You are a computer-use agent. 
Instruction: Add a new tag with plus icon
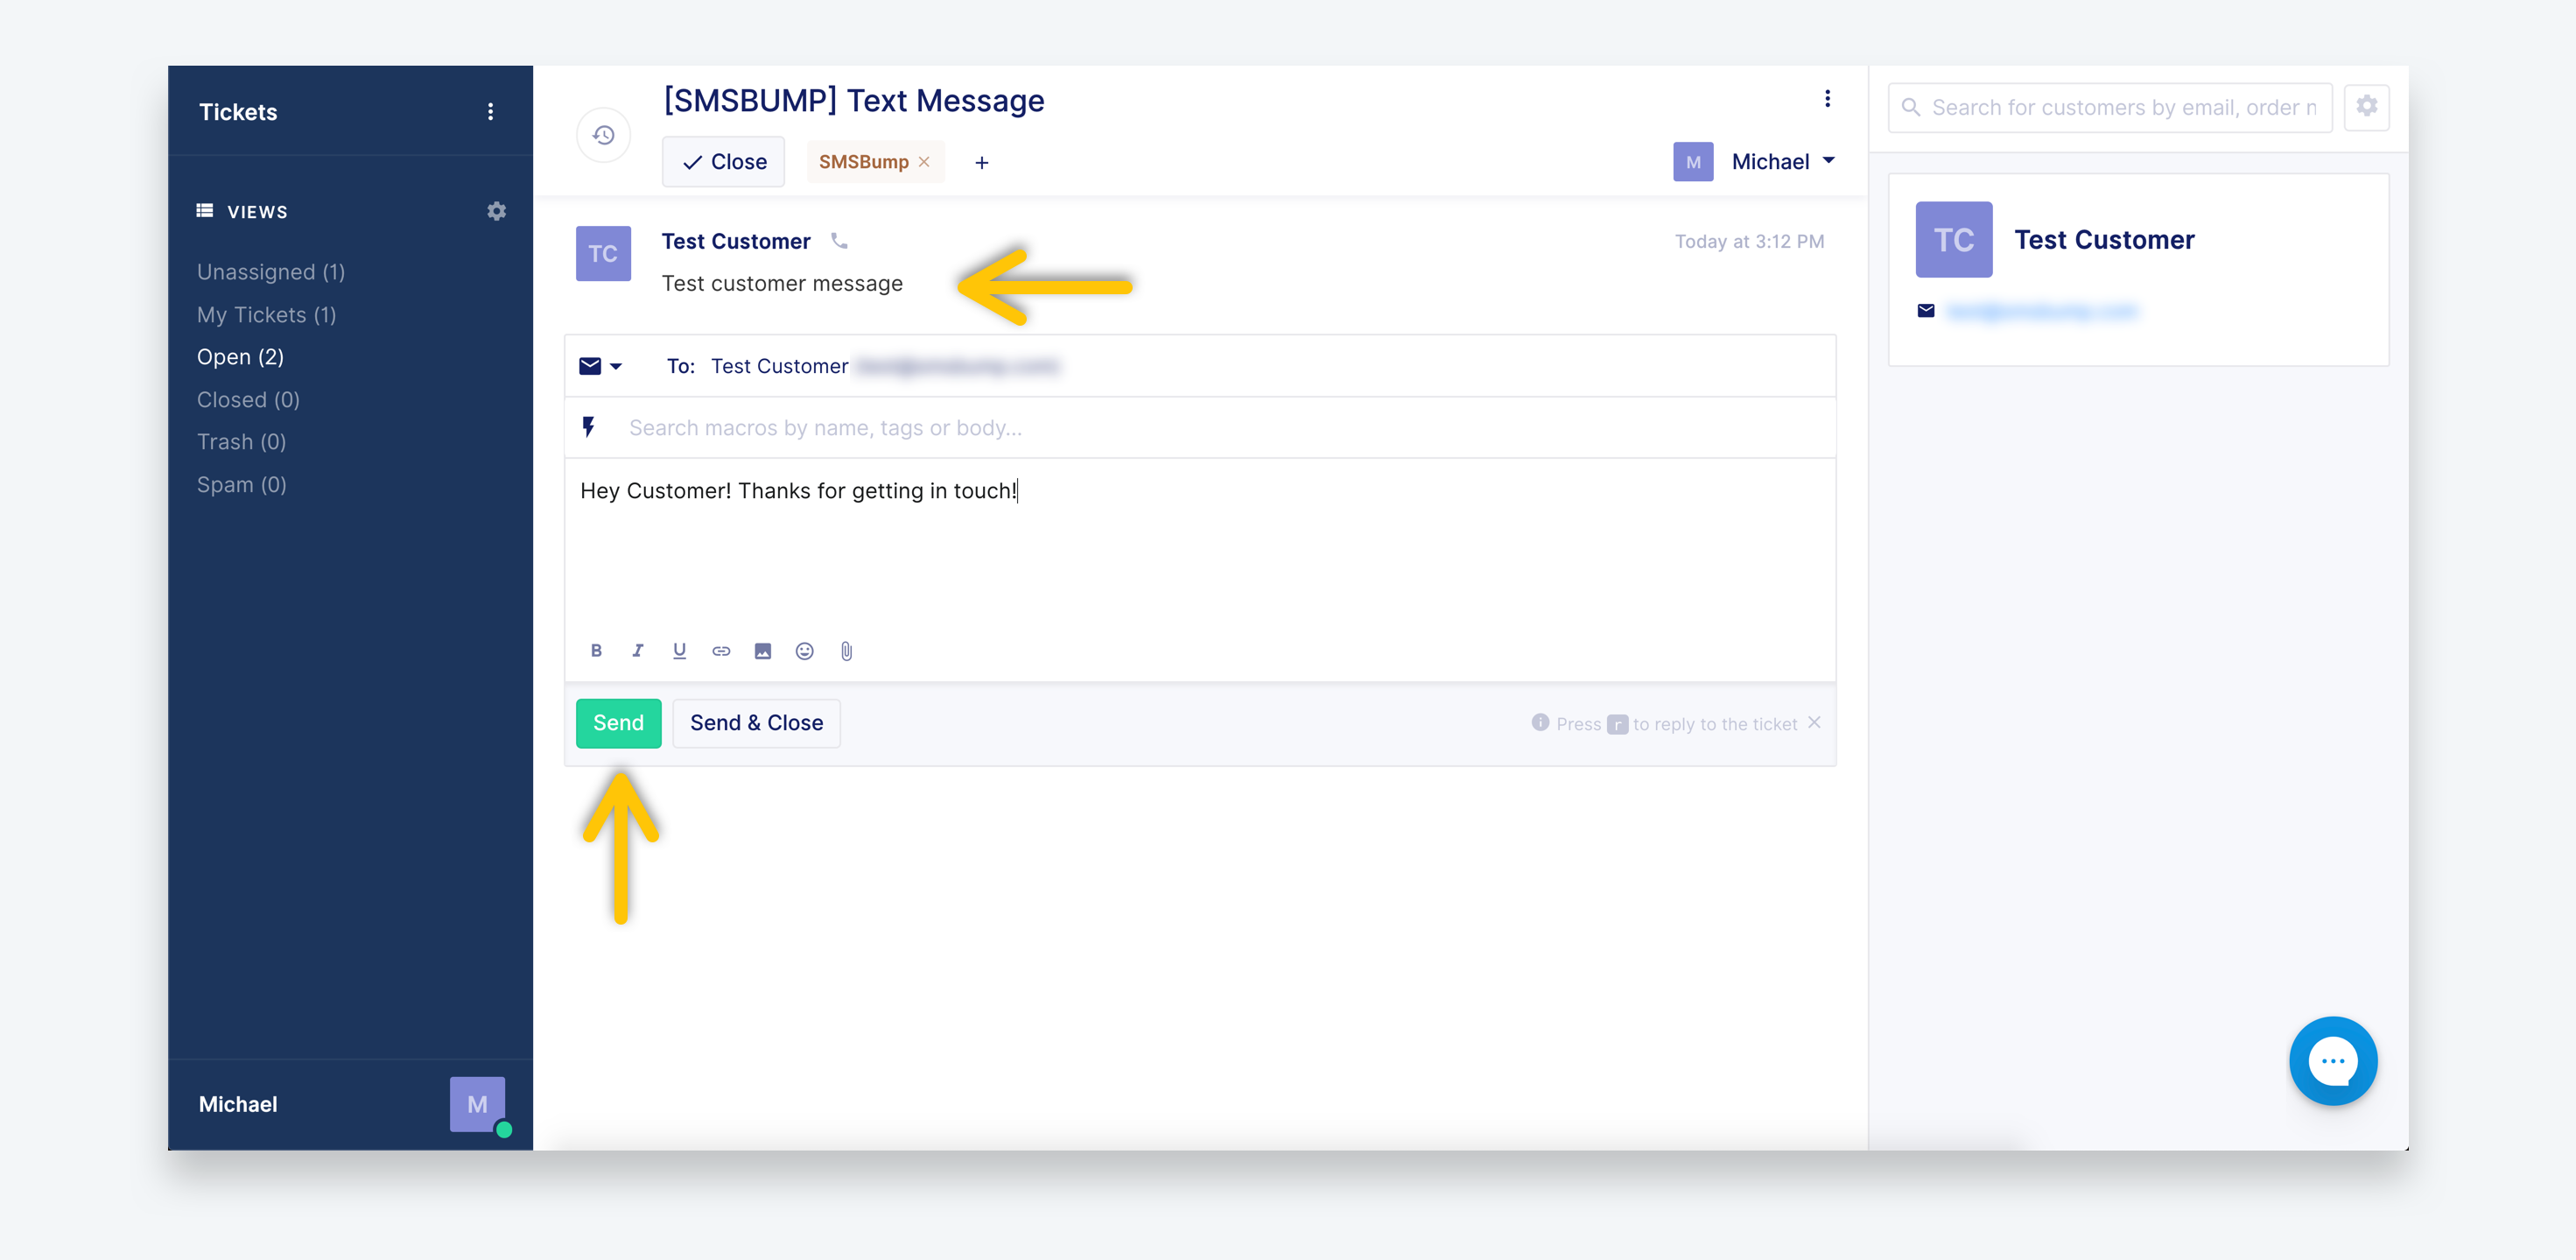pos(982,162)
